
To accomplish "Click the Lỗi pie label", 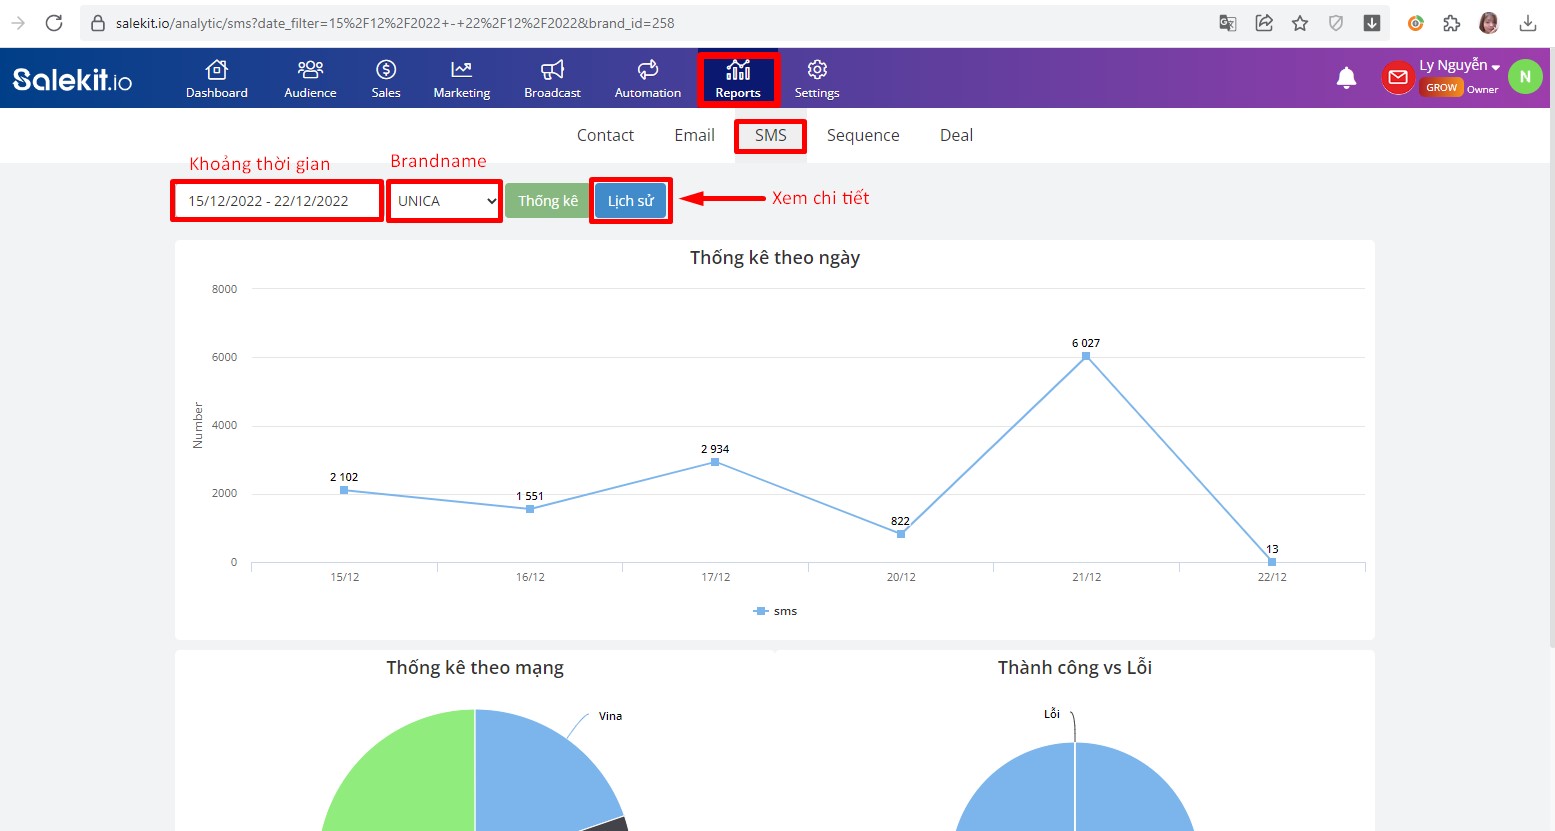I will [1051, 714].
